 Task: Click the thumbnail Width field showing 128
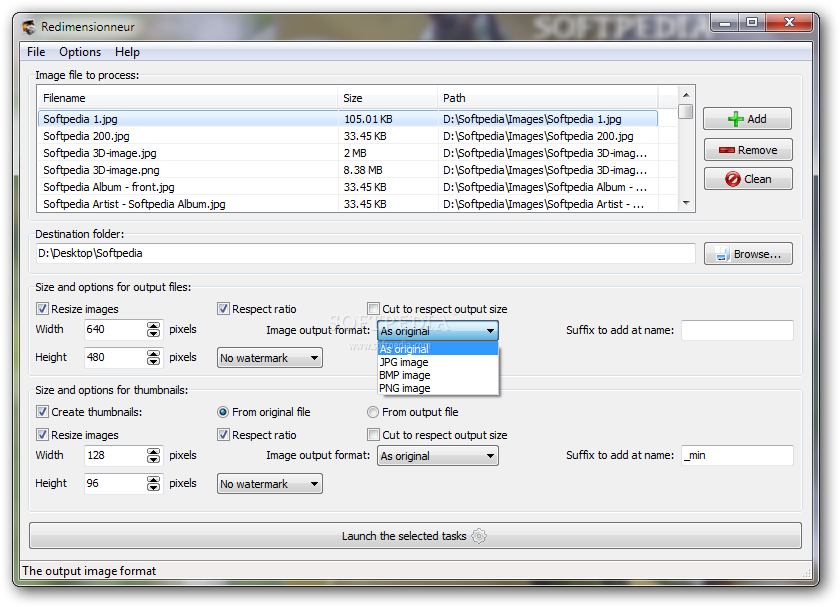[115, 455]
